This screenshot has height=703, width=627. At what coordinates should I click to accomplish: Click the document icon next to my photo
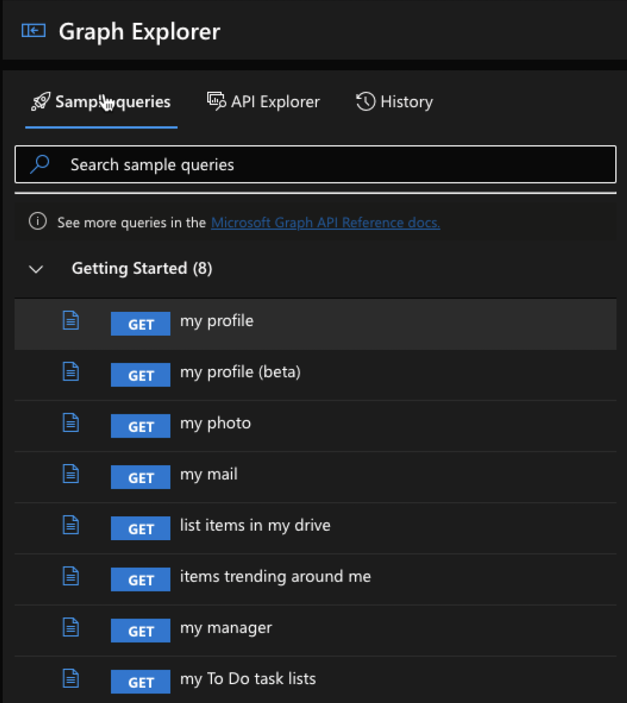coord(71,423)
